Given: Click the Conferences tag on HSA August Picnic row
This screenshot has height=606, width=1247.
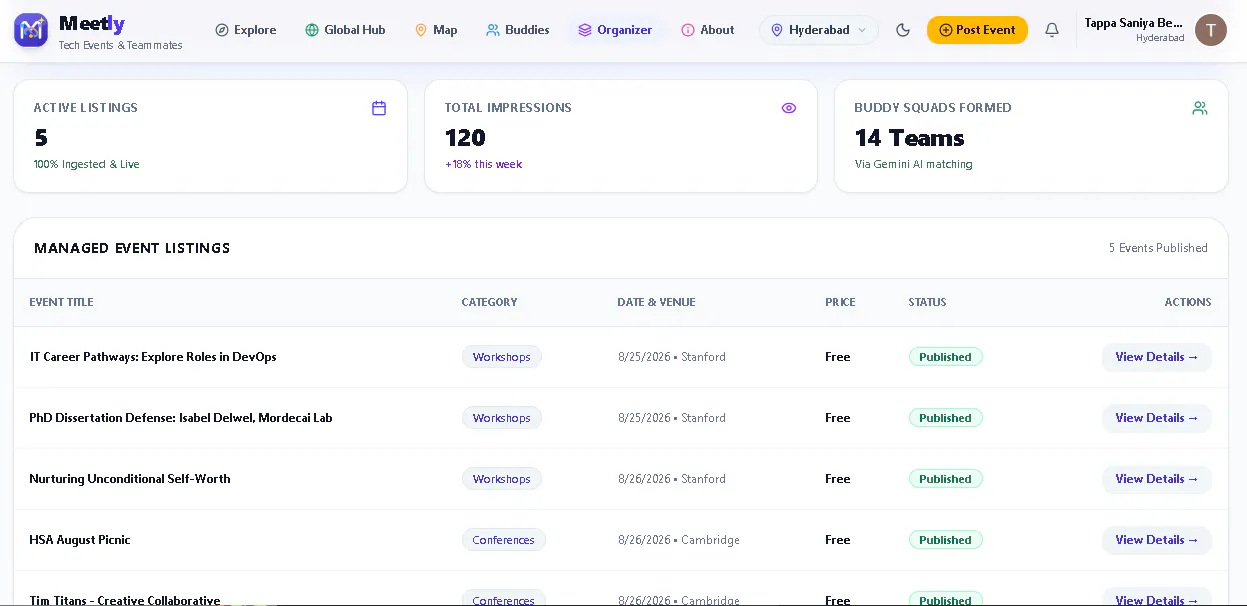Looking at the screenshot, I should tap(504, 540).
